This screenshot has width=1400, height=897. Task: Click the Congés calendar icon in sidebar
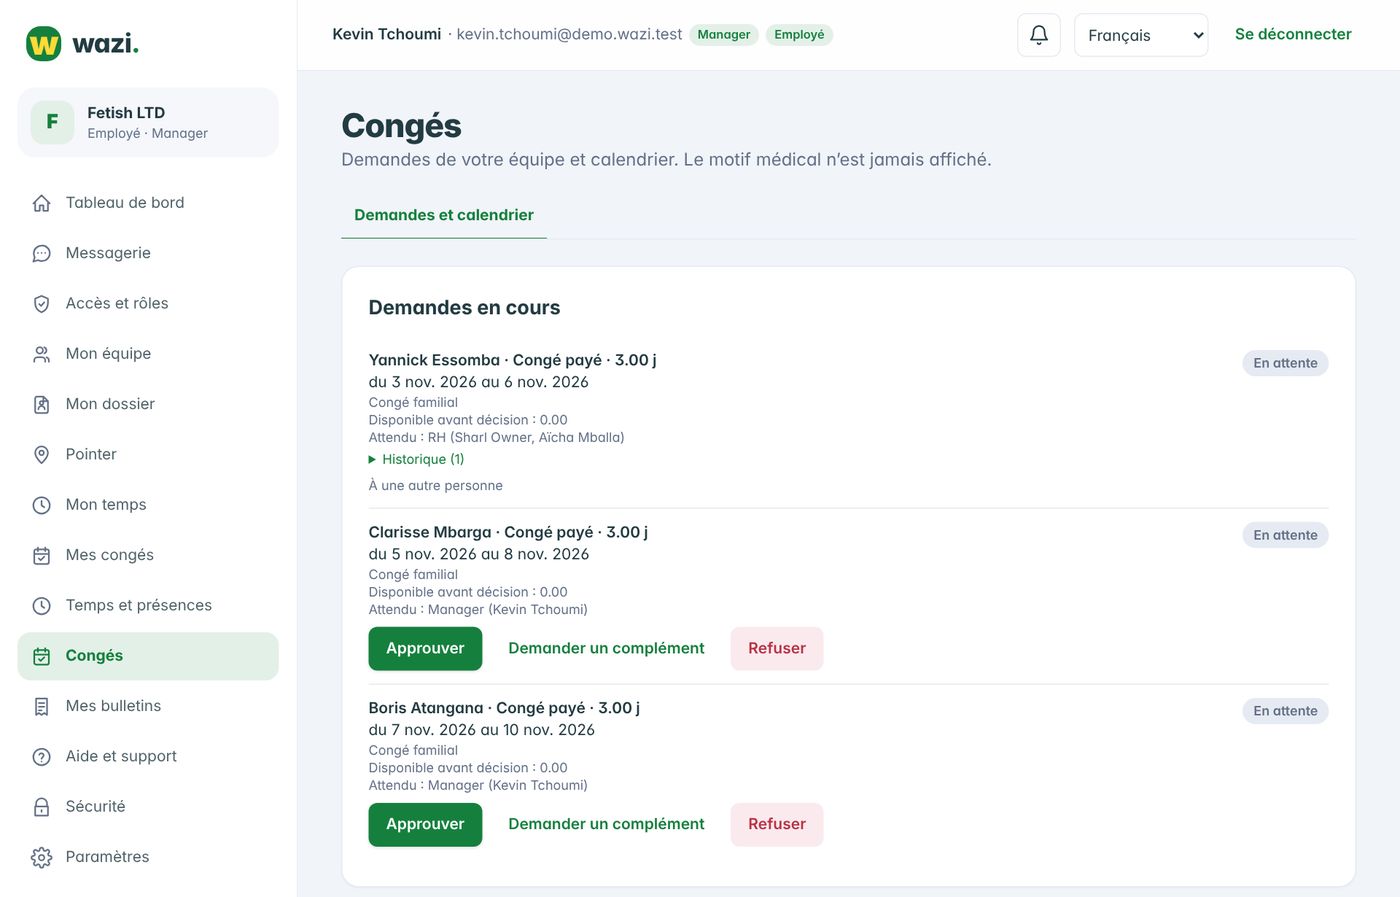[41, 656]
